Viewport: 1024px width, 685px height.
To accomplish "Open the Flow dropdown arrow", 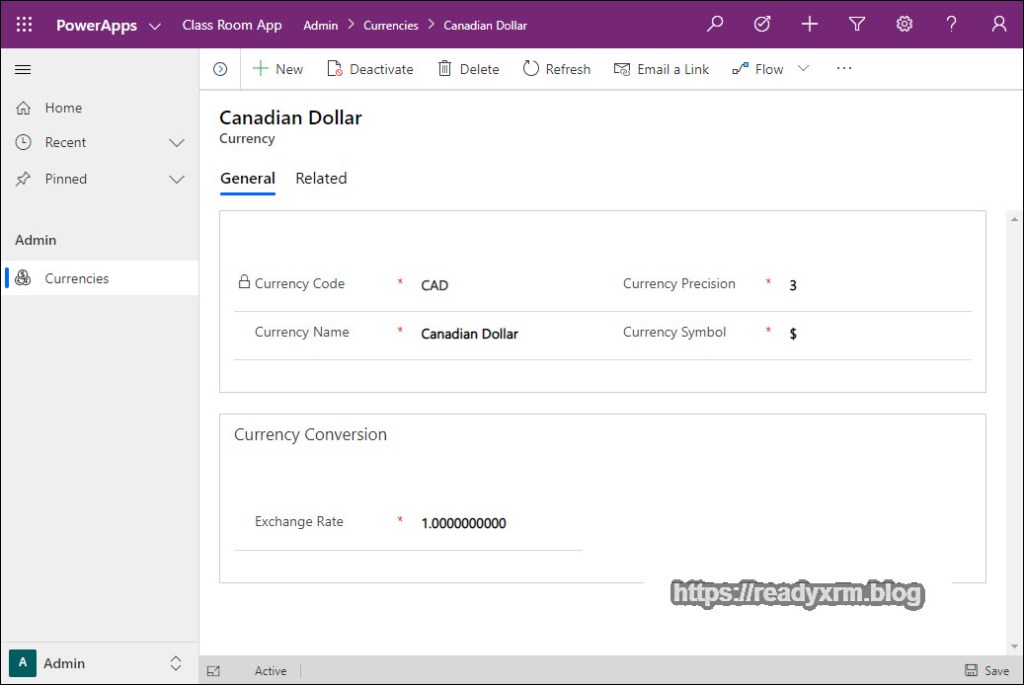I will pyautogui.click(x=803, y=69).
